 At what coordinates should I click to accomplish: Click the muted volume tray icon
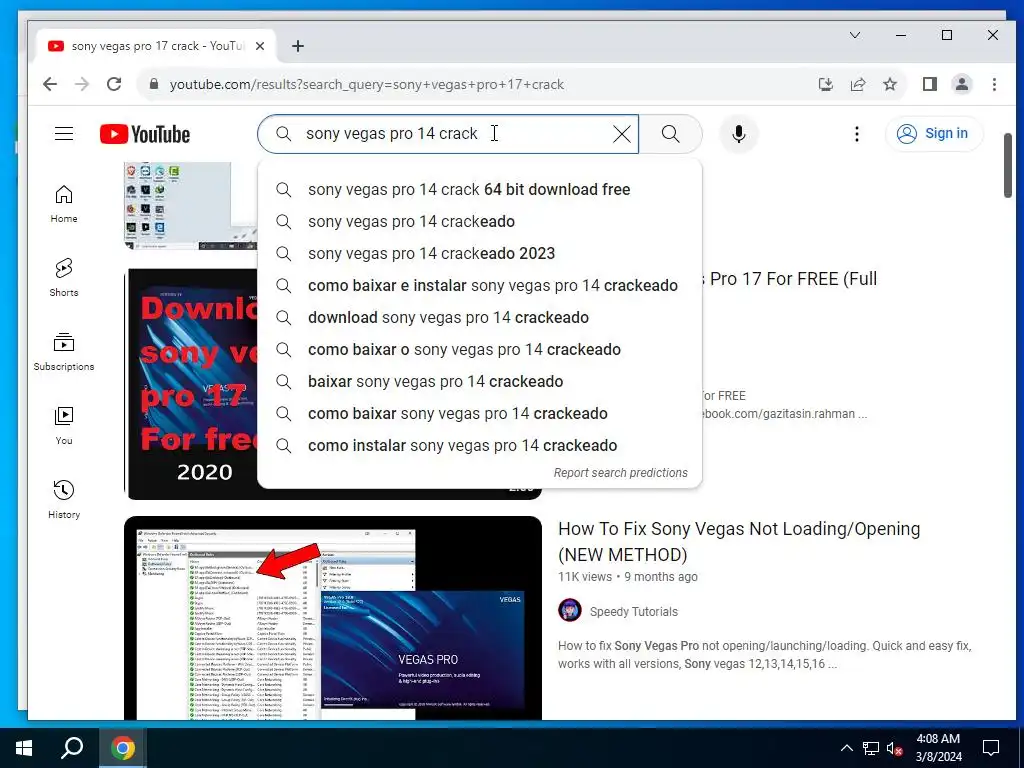pos(894,748)
